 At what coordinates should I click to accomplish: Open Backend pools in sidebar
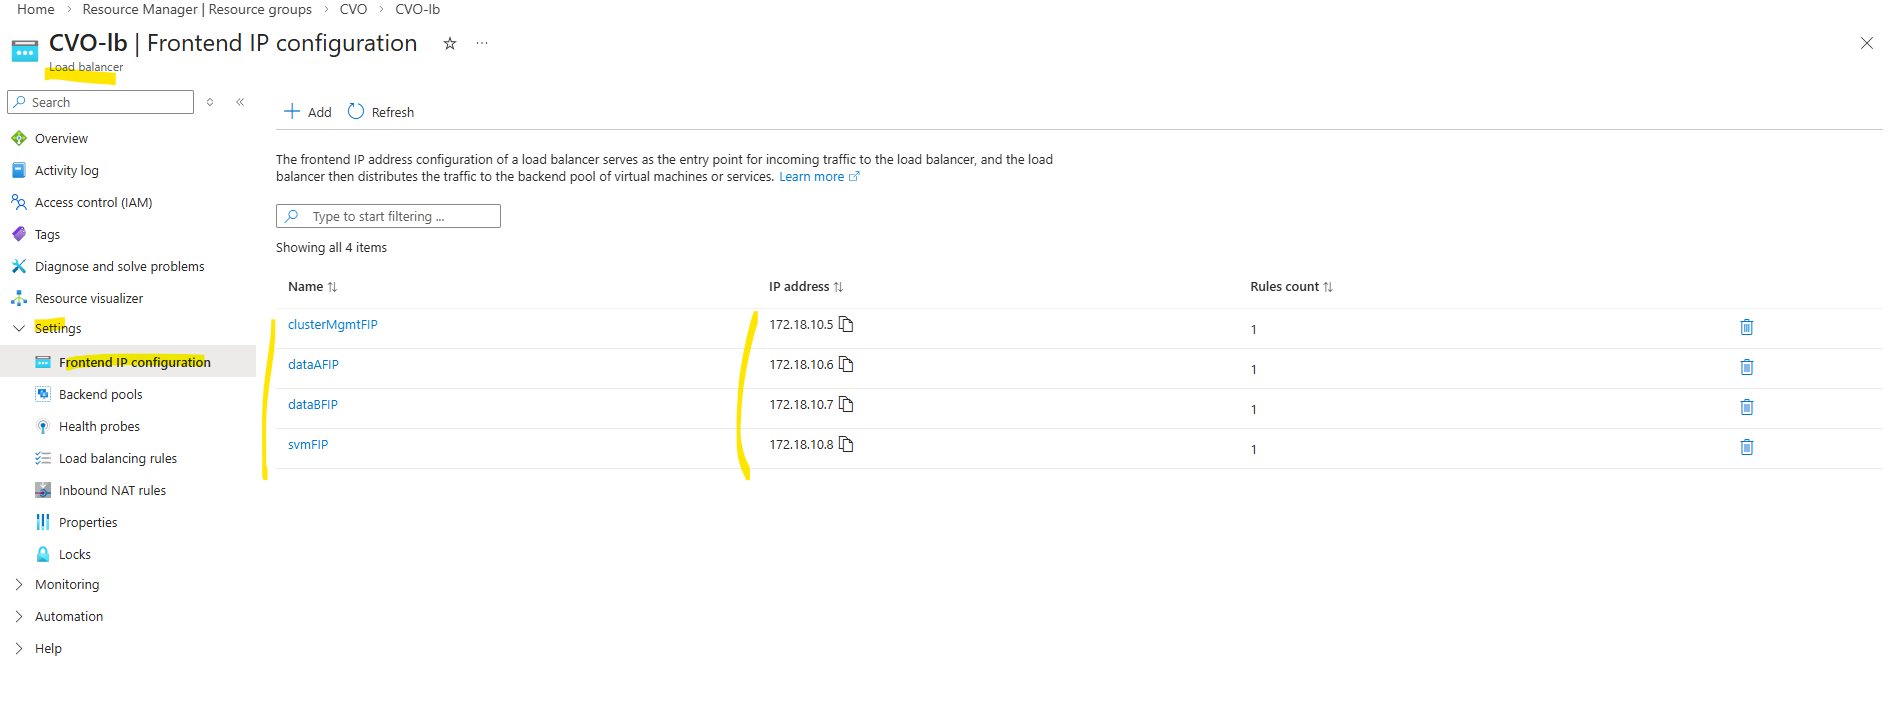coord(100,394)
